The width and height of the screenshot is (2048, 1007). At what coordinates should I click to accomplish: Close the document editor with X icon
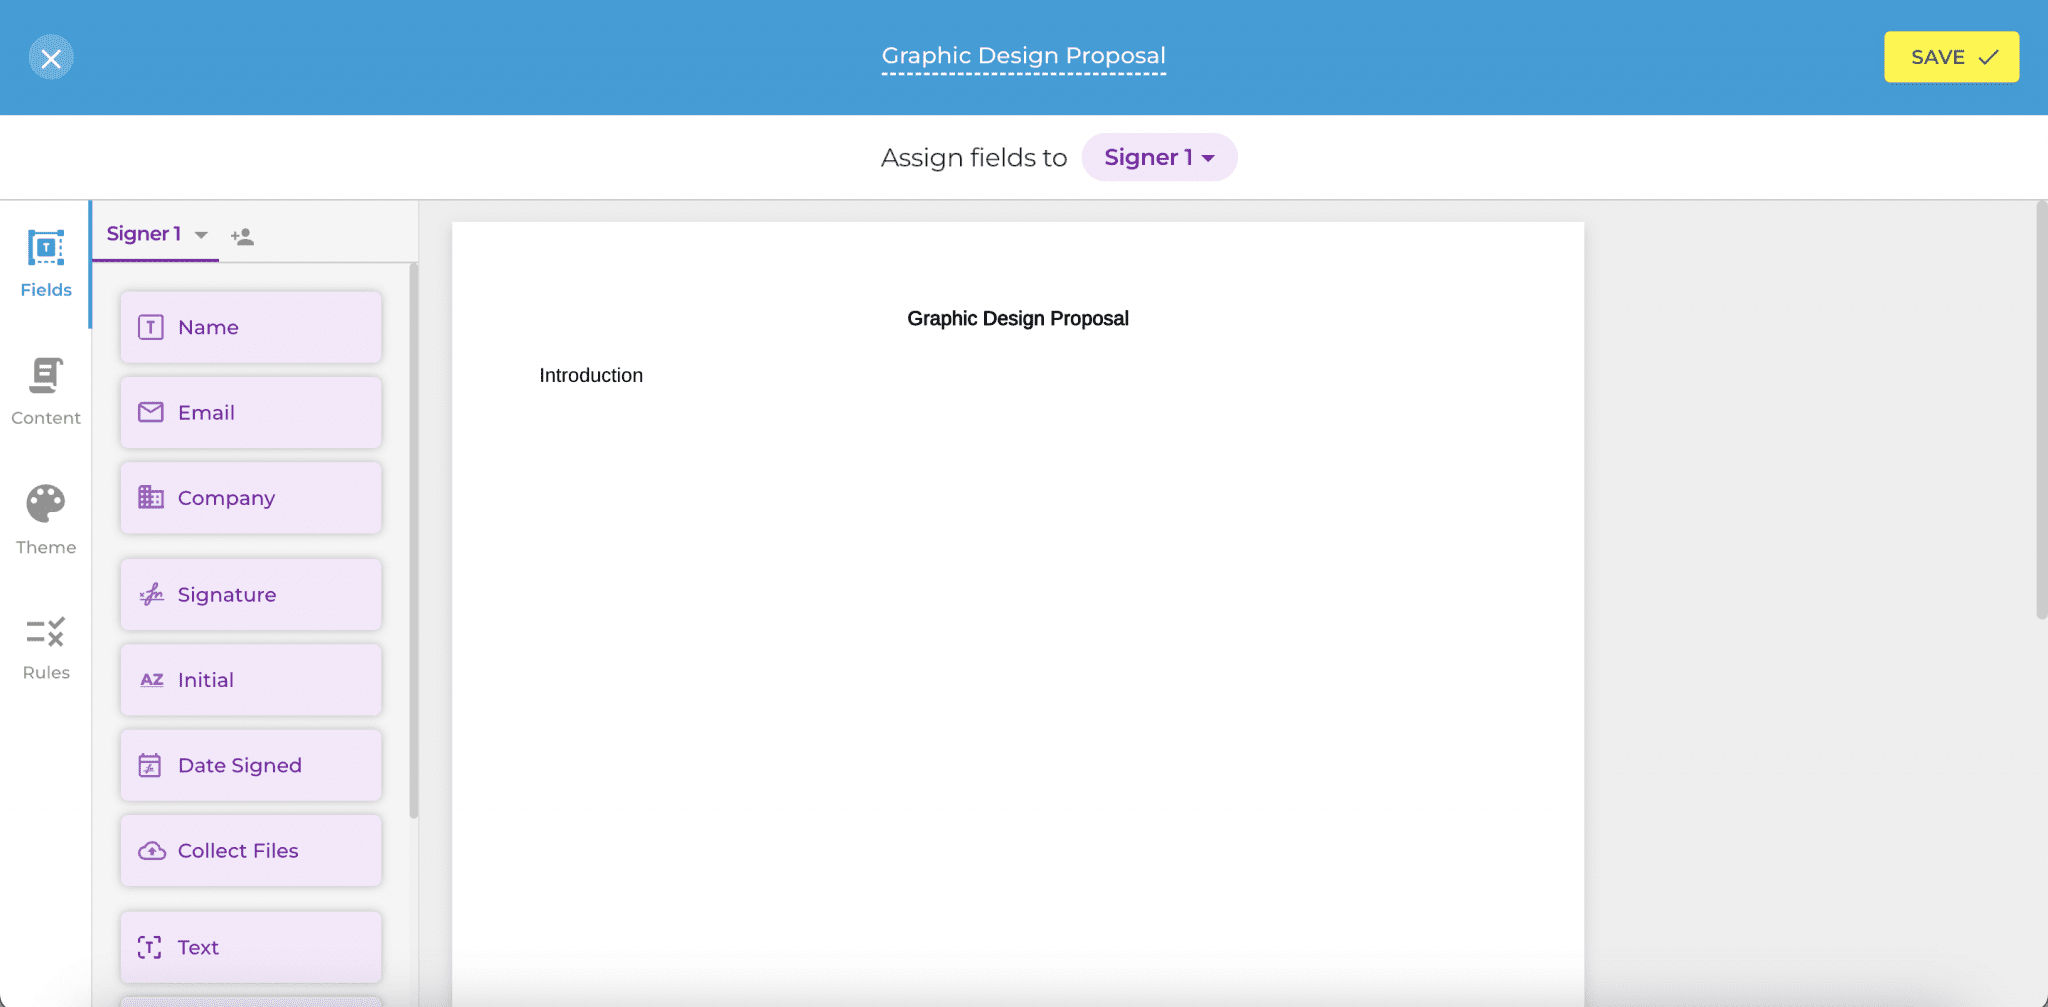tap(51, 58)
